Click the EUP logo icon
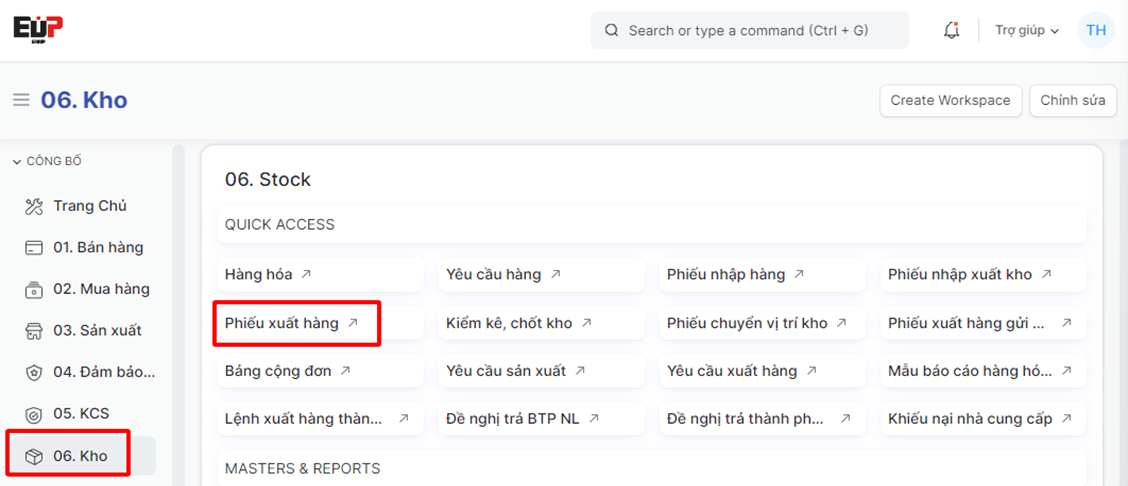The width and height of the screenshot is (1128, 486). (x=38, y=28)
